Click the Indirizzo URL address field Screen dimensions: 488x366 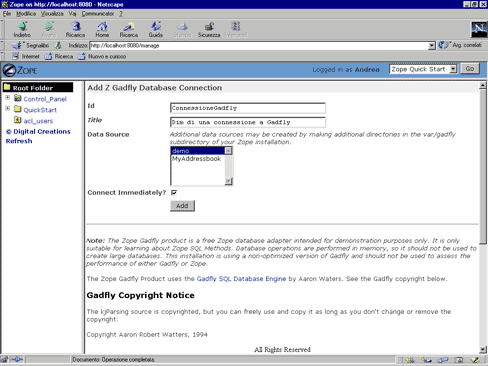click(259, 45)
